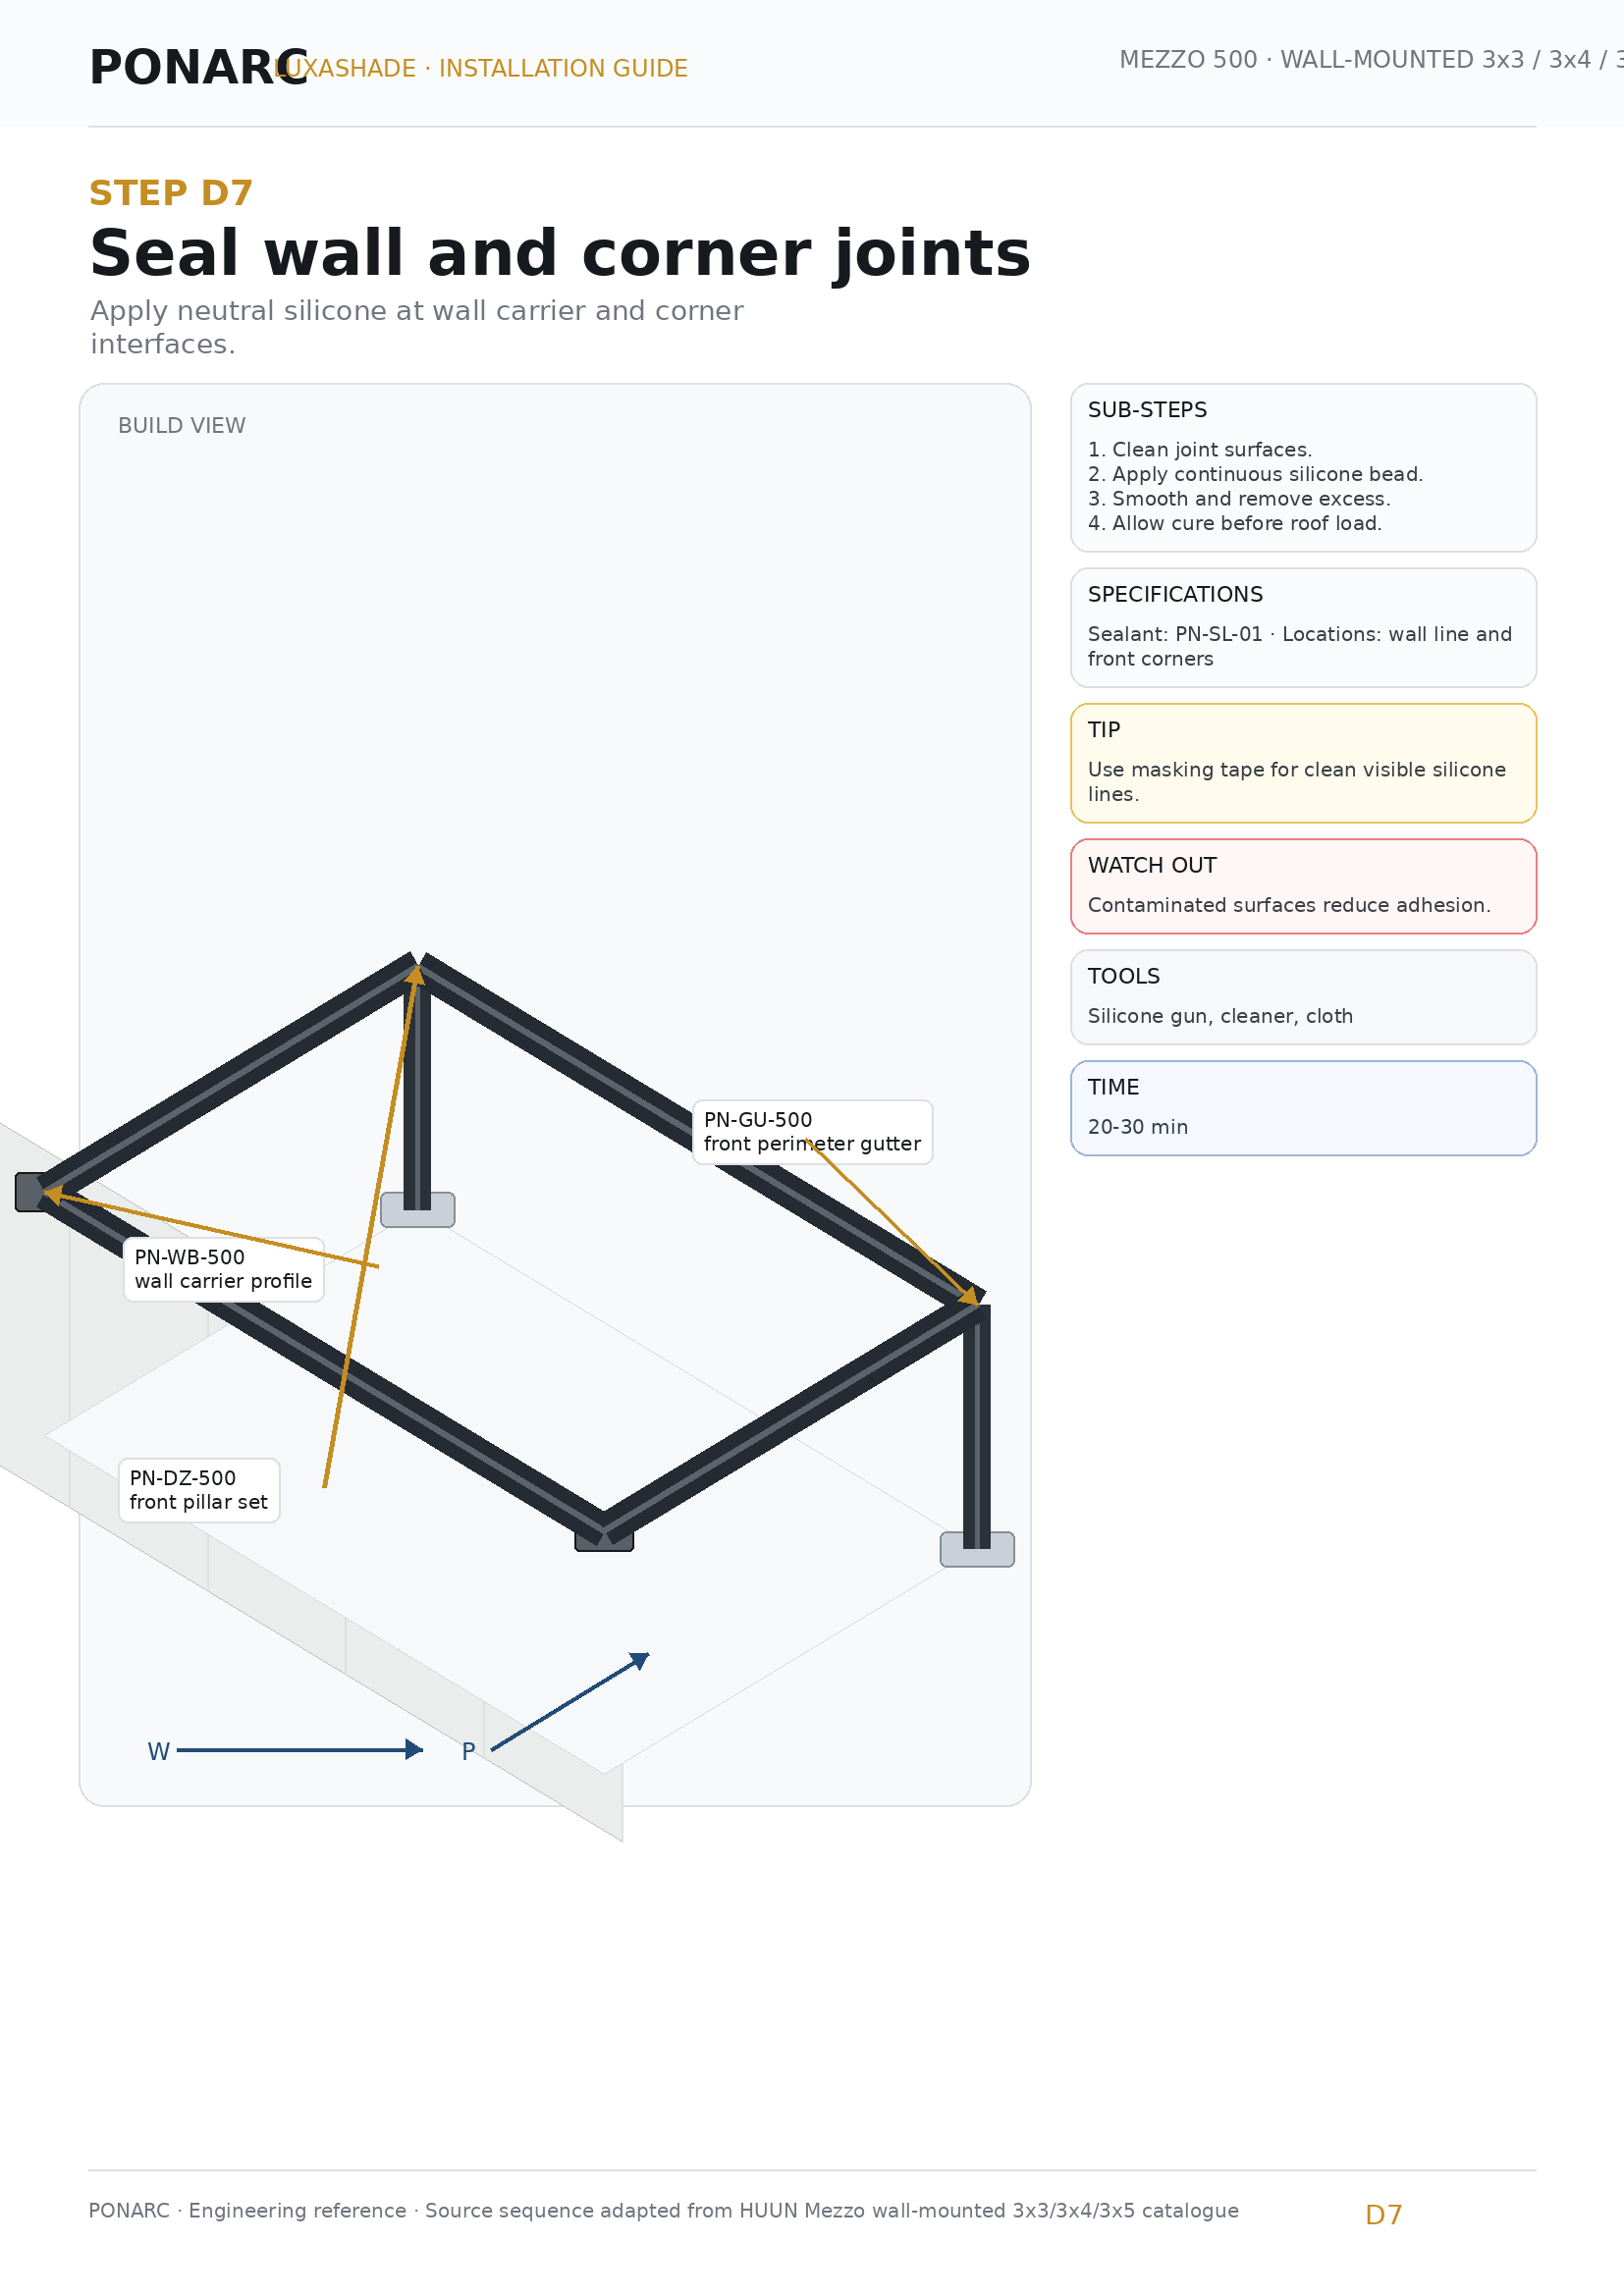Open the SPECIFICATIONS panel
Image resolution: width=1624 pixels, height=2296 pixels.
point(1303,628)
